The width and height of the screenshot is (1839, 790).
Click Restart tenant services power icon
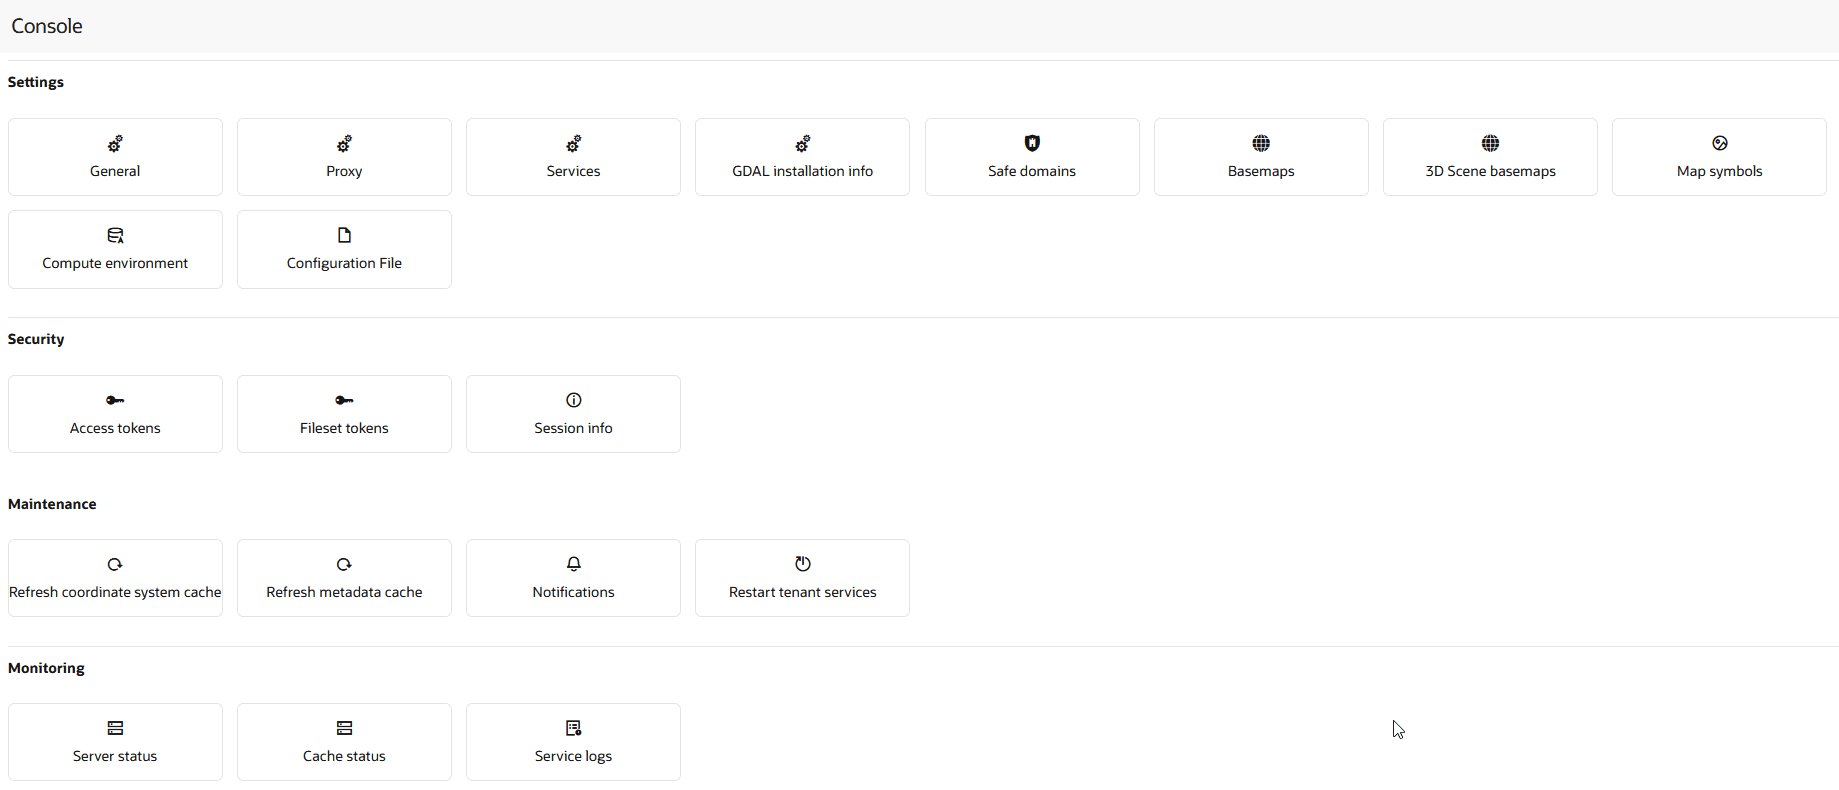(803, 564)
